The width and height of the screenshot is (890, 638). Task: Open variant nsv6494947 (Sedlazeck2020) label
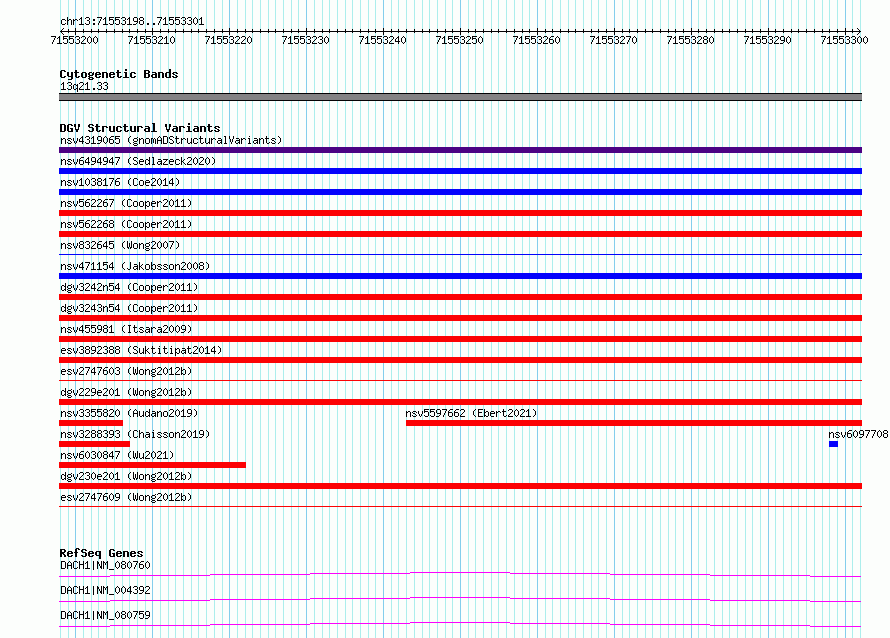(138, 161)
